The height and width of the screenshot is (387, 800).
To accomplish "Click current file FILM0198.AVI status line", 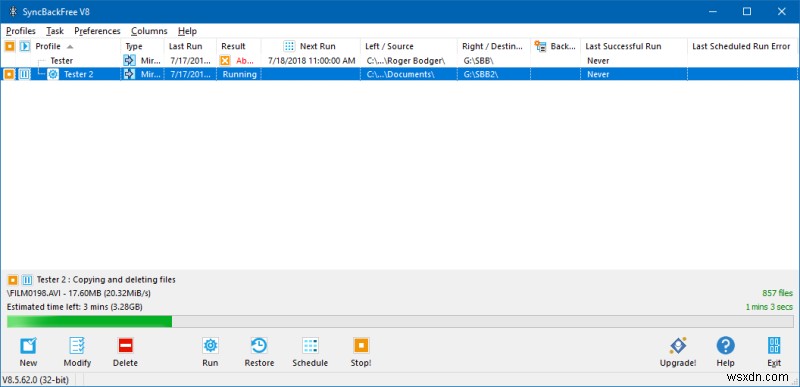I will (79, 293).
